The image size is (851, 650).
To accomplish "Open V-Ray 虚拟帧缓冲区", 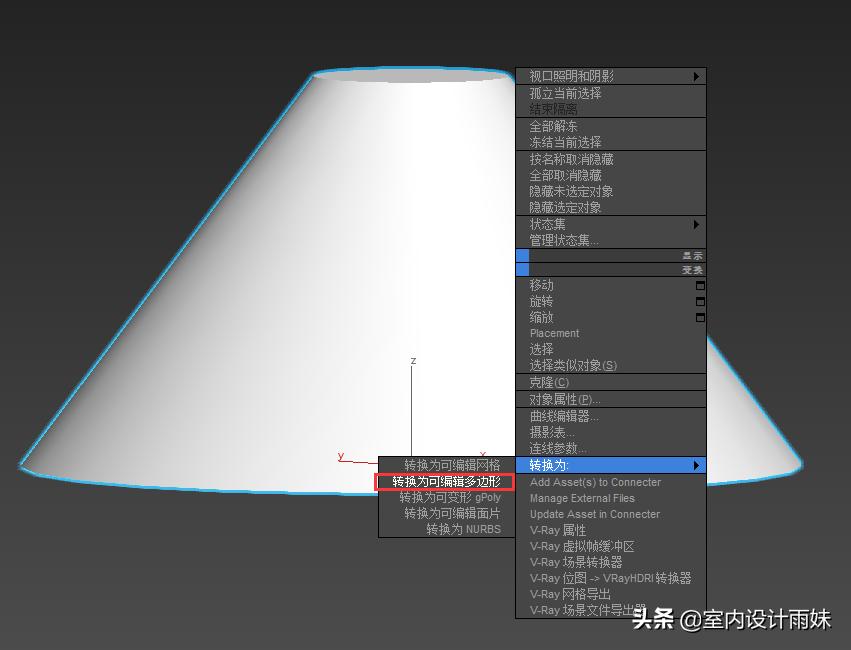I will [582, 546].
